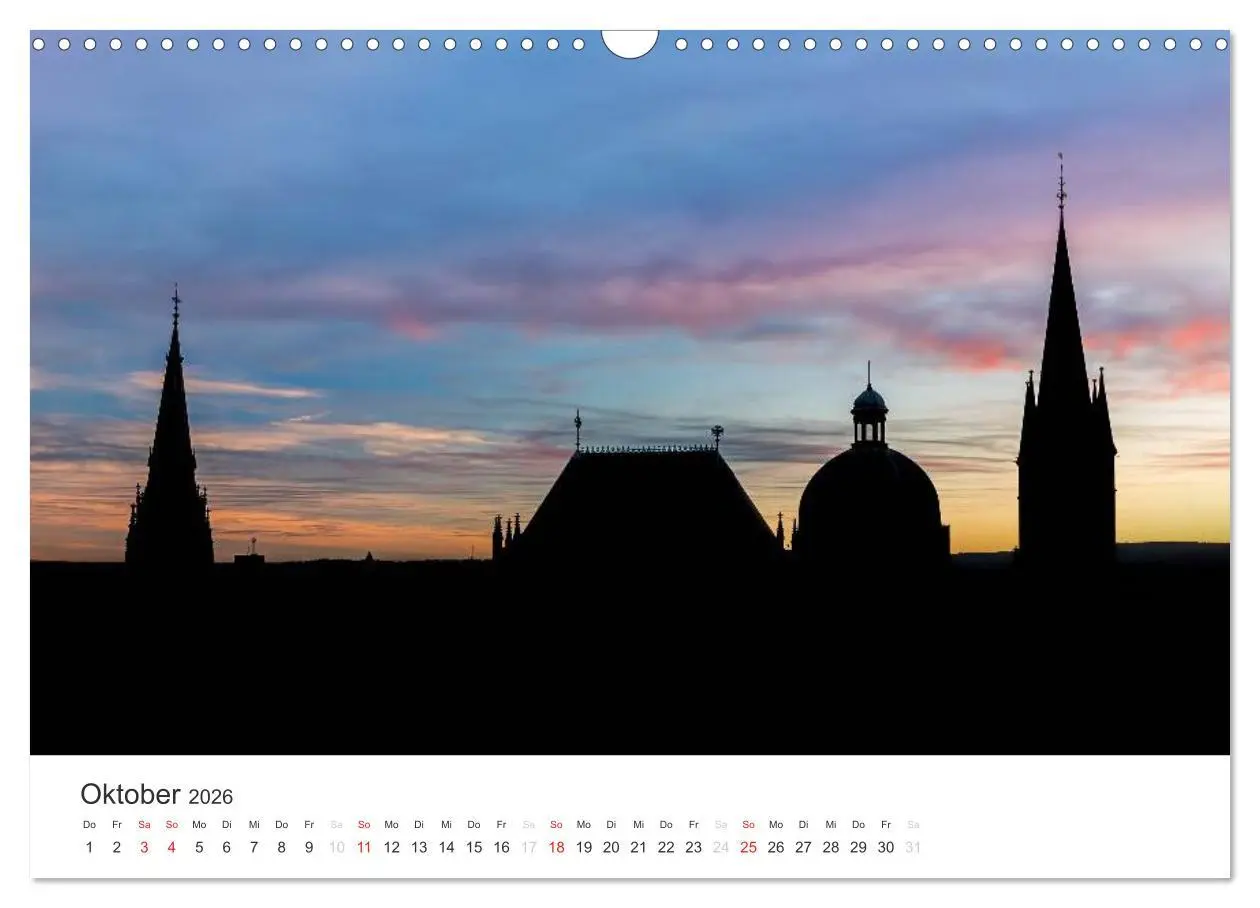The width and height of the screenshot is (1260, 908).
Task: Click the first date 1
Action: tap(89, 846)
